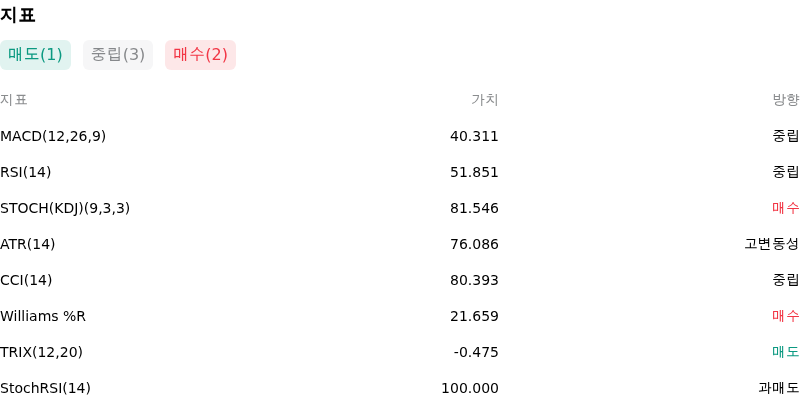Click the 고변동성 label for ATR
The width and height of the screenshot is (800, 398).
tap(772, 244)
